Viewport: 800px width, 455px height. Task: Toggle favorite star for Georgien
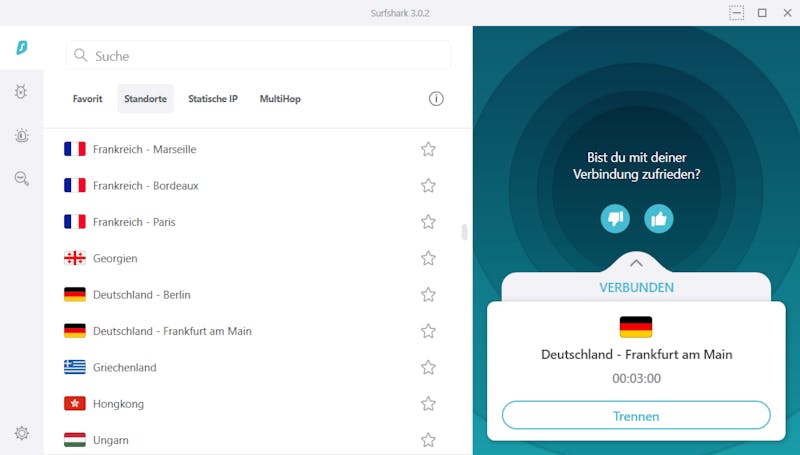pos(428,258)
